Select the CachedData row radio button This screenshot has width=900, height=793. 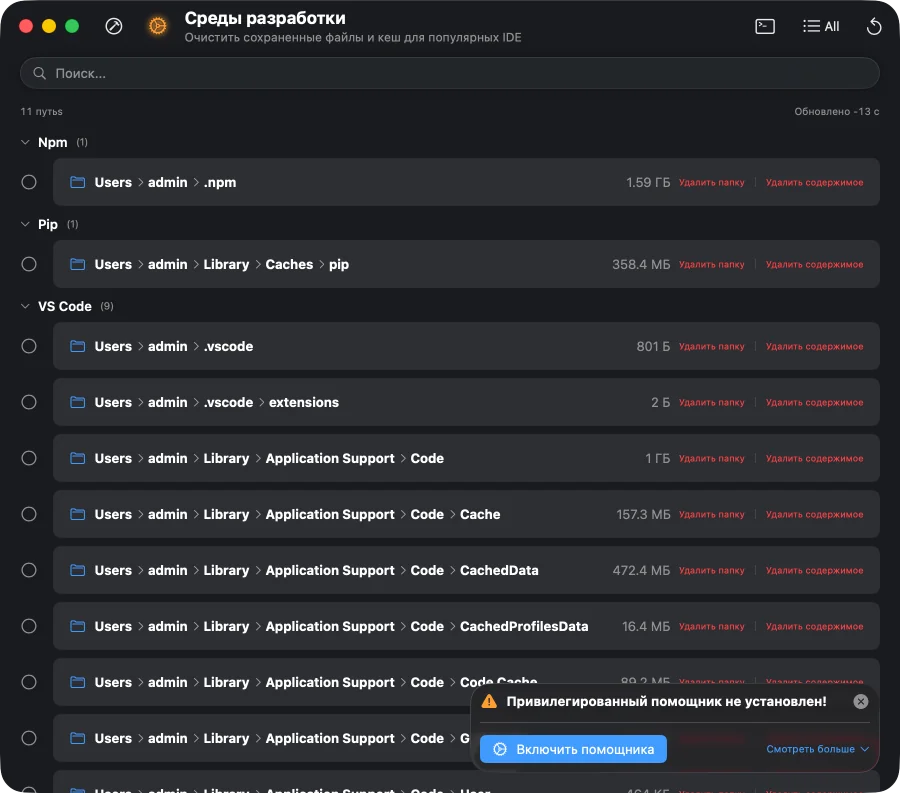(29, 570)
